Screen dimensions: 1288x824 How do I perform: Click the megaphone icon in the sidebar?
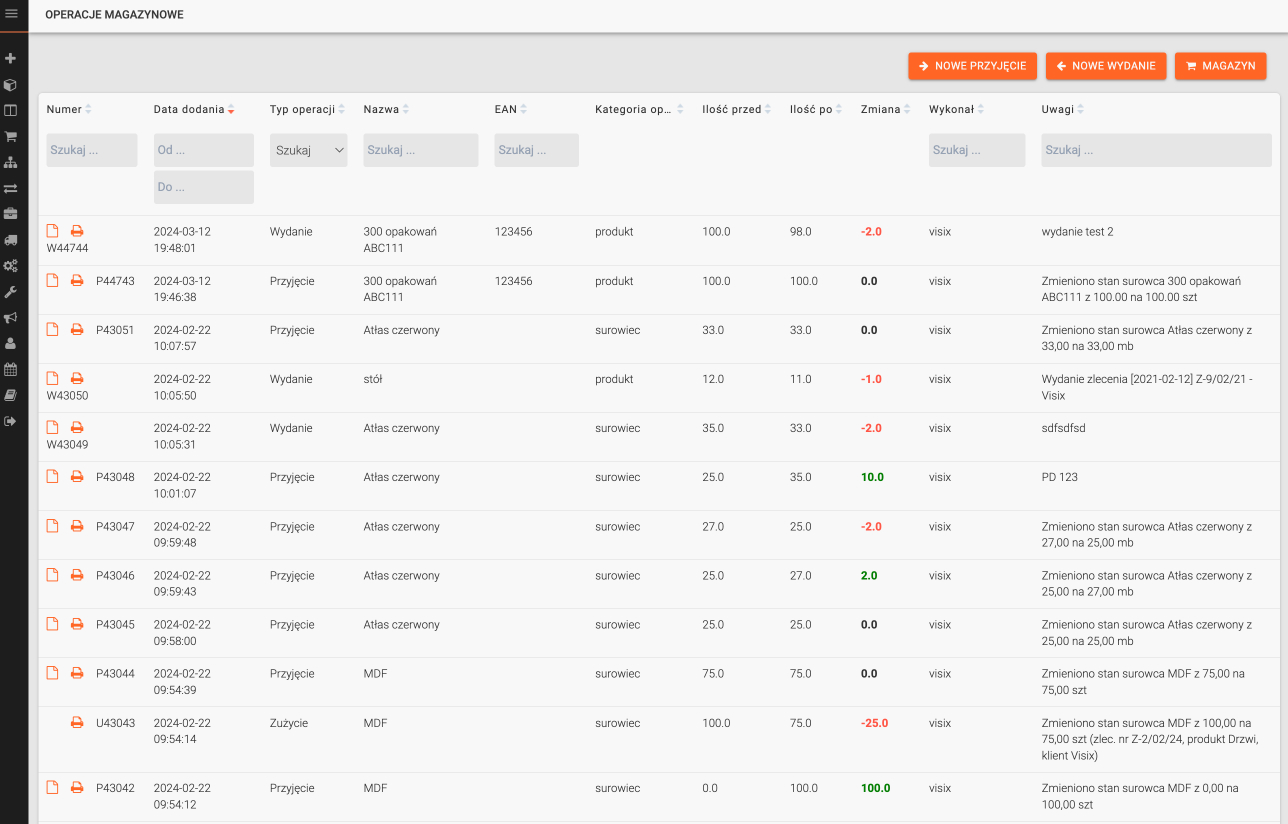11,318
